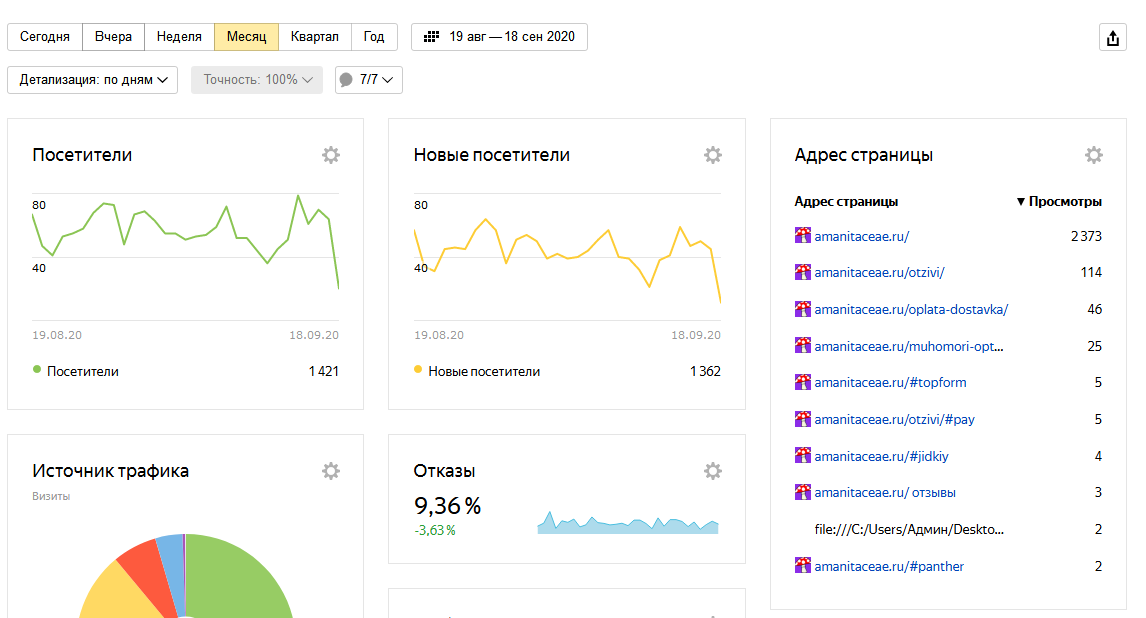This screenshot has width=1146, height=618.
Task: Select the Сегодня period tab
Action: pyautogui.click(x=45, y=37)
